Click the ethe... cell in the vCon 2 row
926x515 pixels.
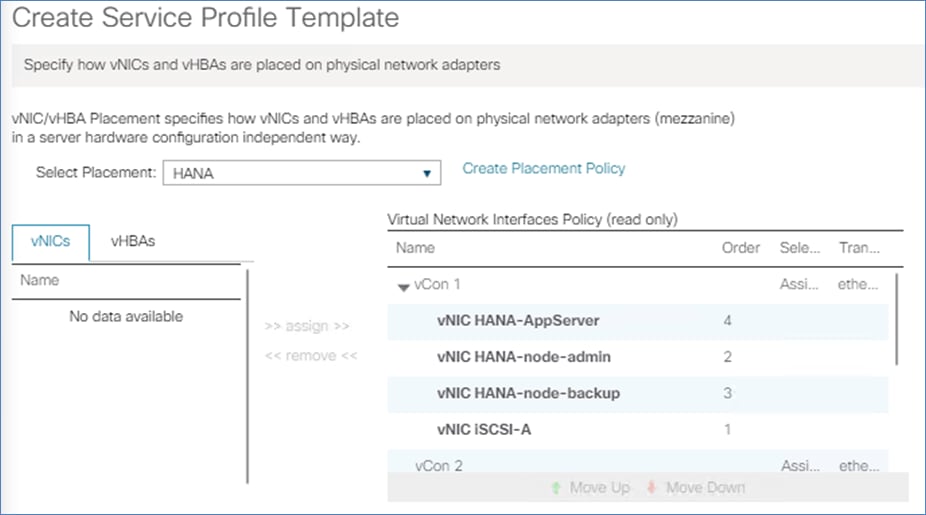coord(859,466)
